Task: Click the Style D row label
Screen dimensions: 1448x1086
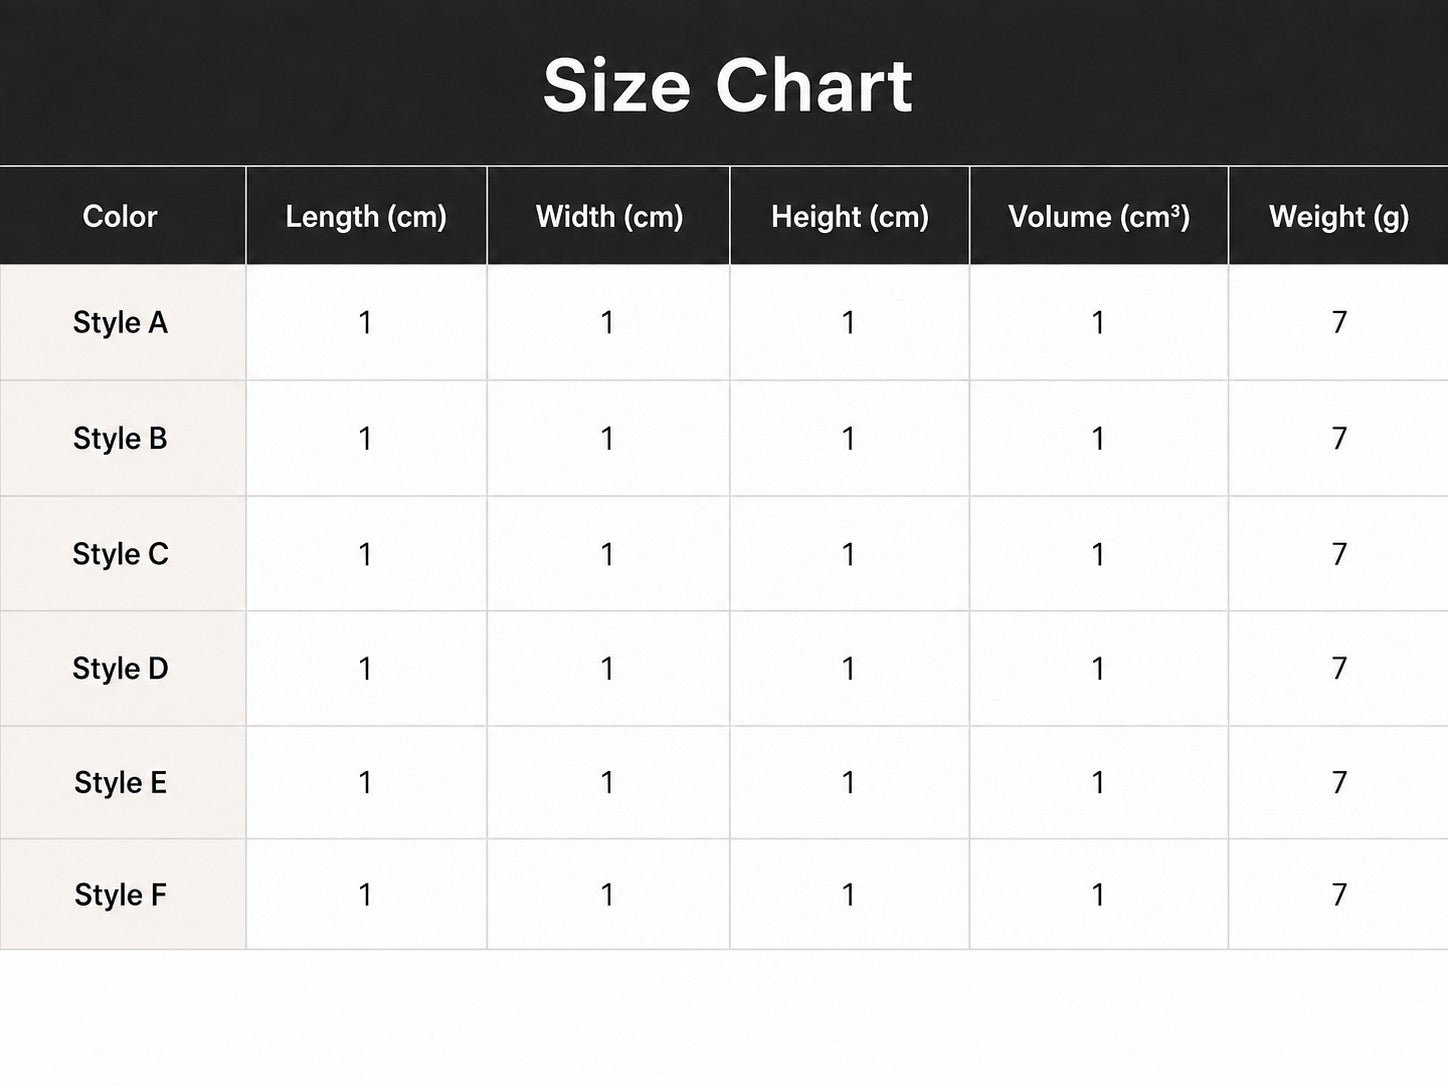Action: [x=120, y=669]
